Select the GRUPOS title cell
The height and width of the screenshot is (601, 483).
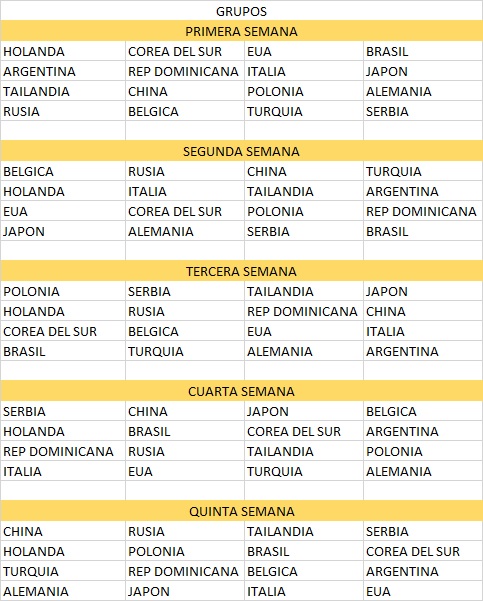242,11
